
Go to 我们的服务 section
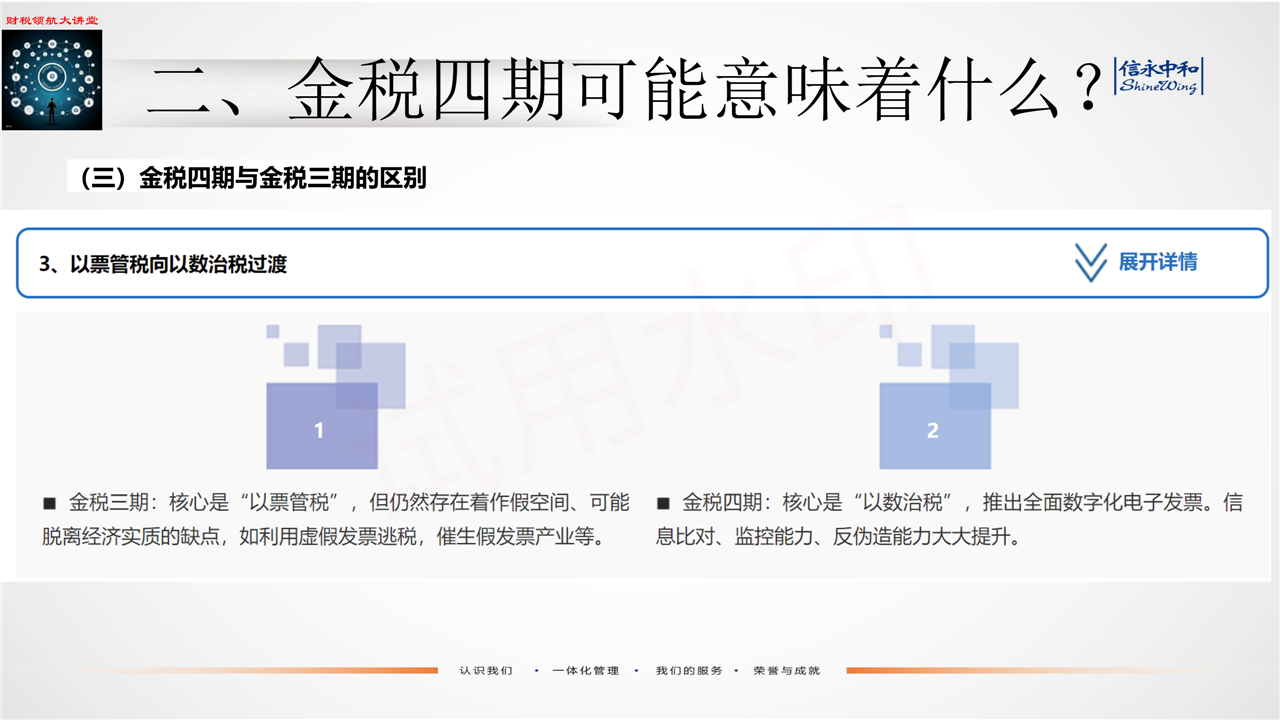[x=689, y=670]
